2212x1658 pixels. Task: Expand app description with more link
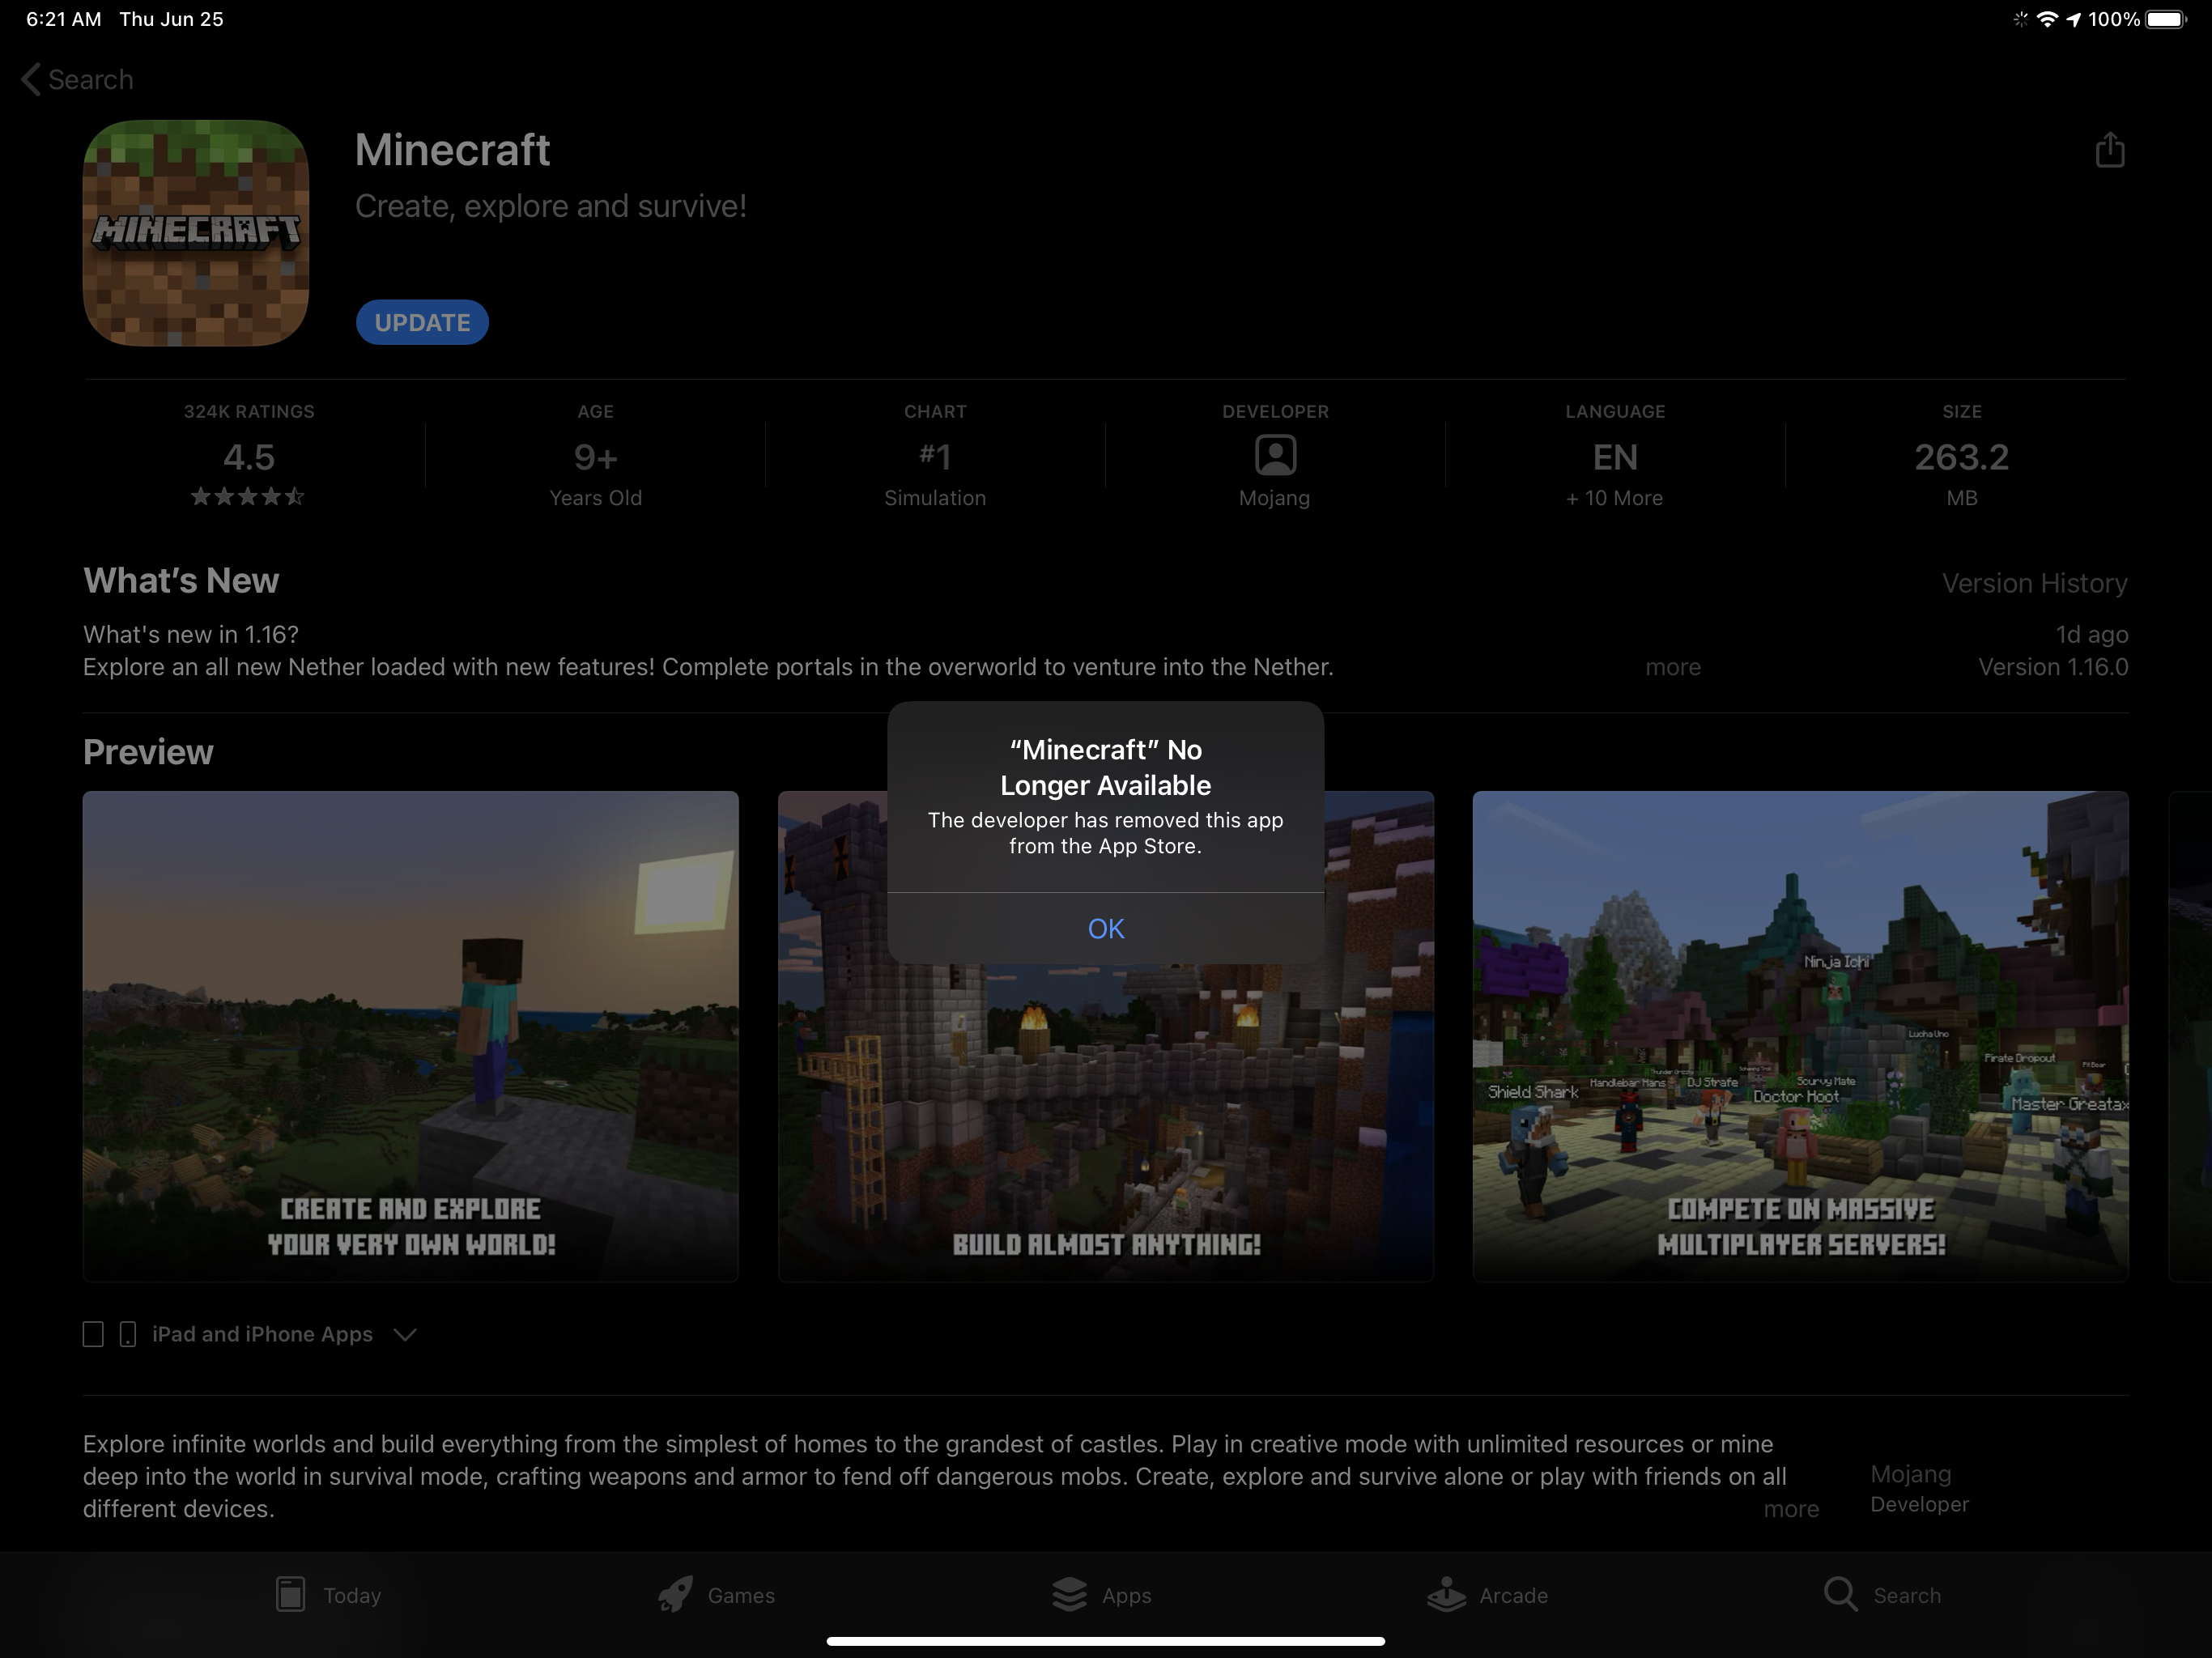1790,1509
